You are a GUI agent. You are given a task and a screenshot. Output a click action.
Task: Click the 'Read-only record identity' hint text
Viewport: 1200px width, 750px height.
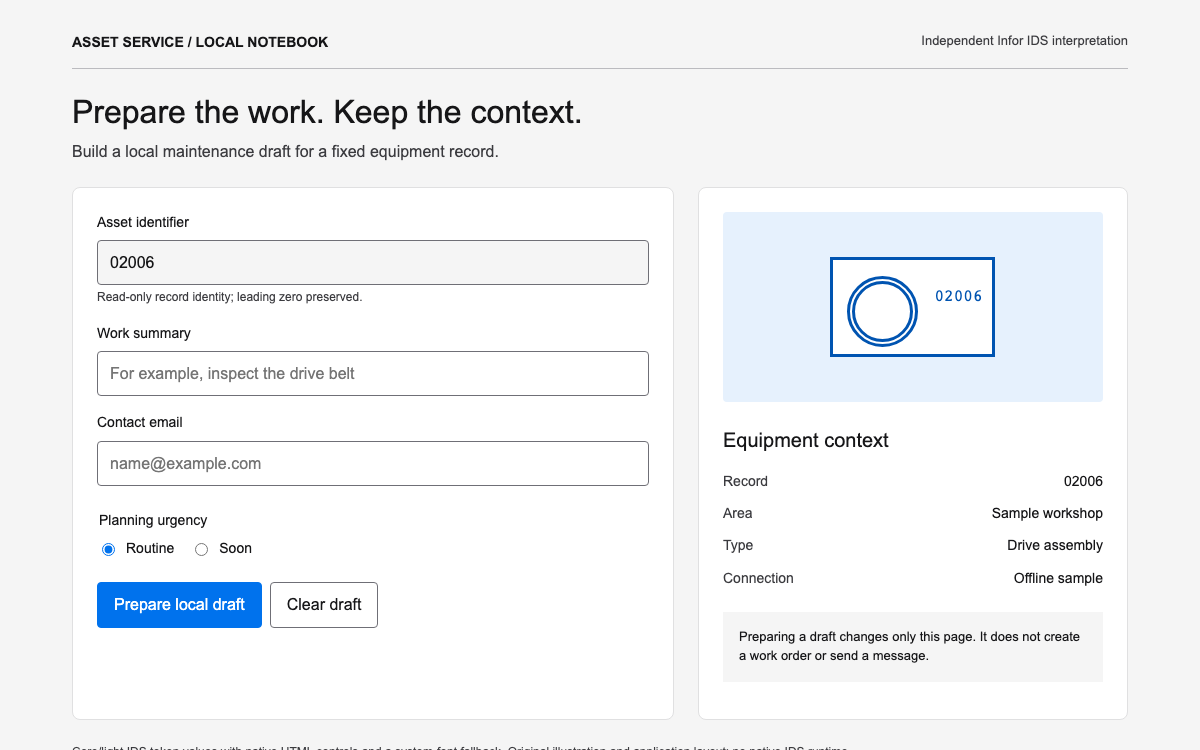pos(229,297)
